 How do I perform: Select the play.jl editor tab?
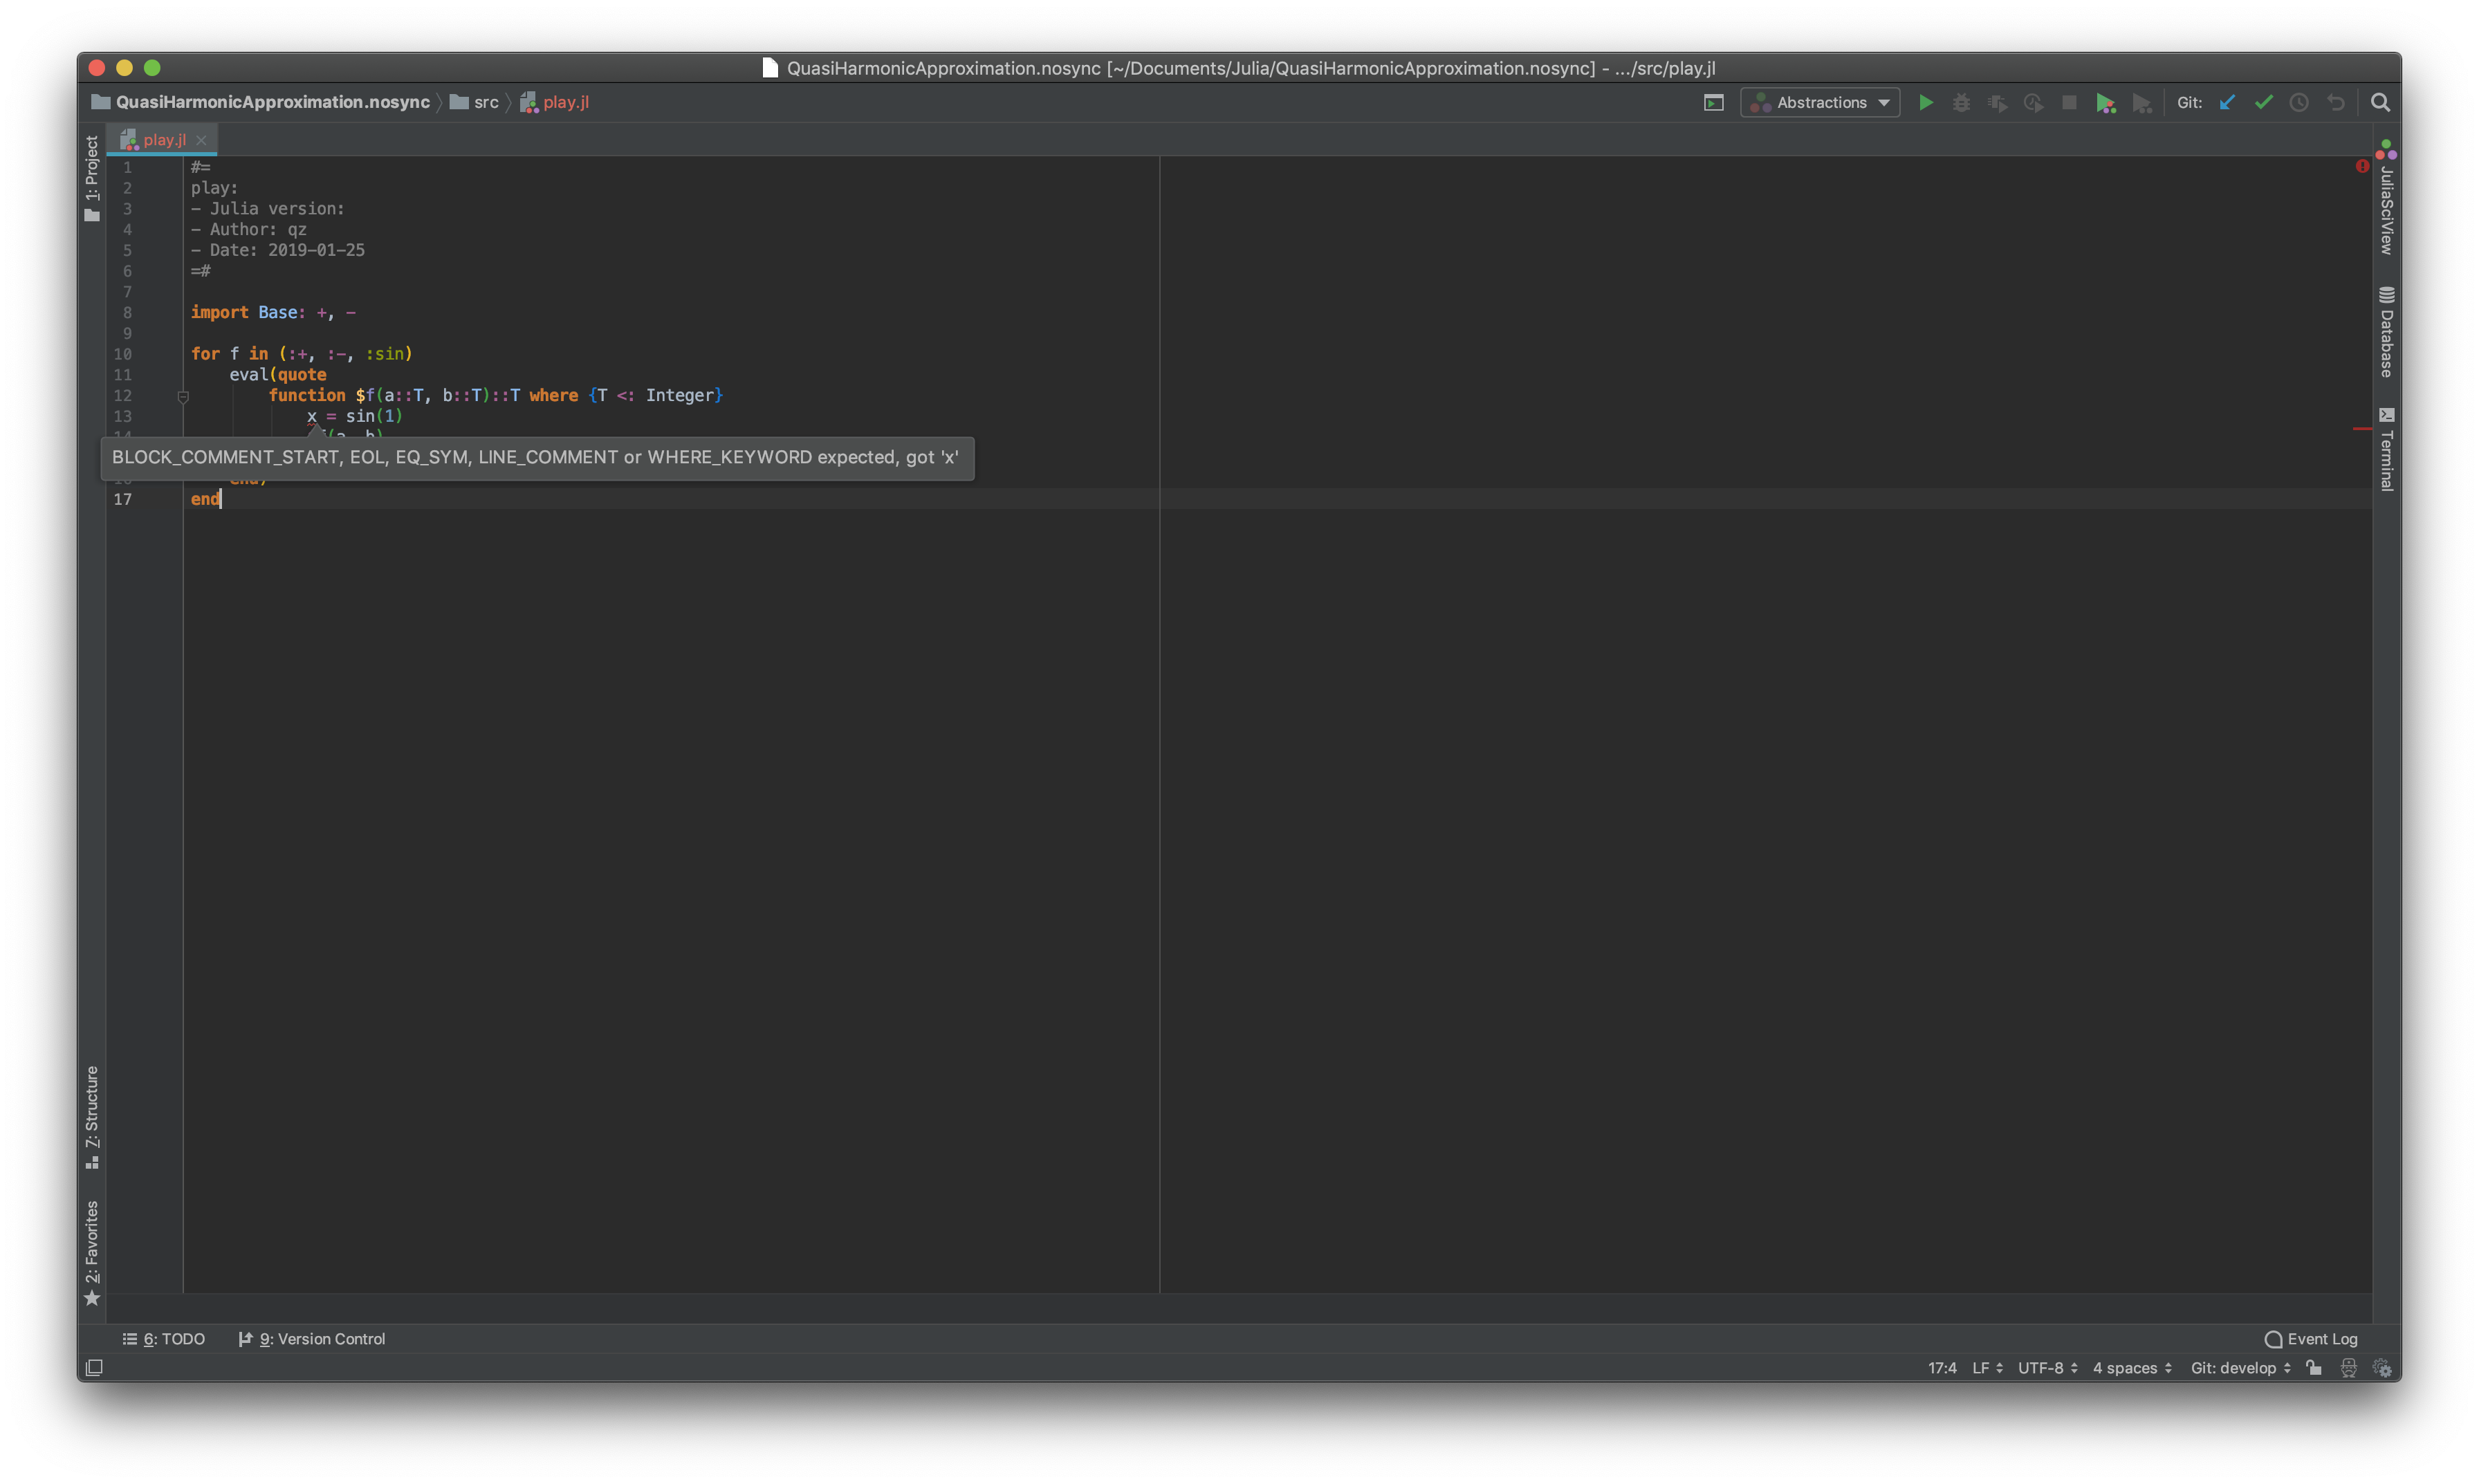click(165, 139)
